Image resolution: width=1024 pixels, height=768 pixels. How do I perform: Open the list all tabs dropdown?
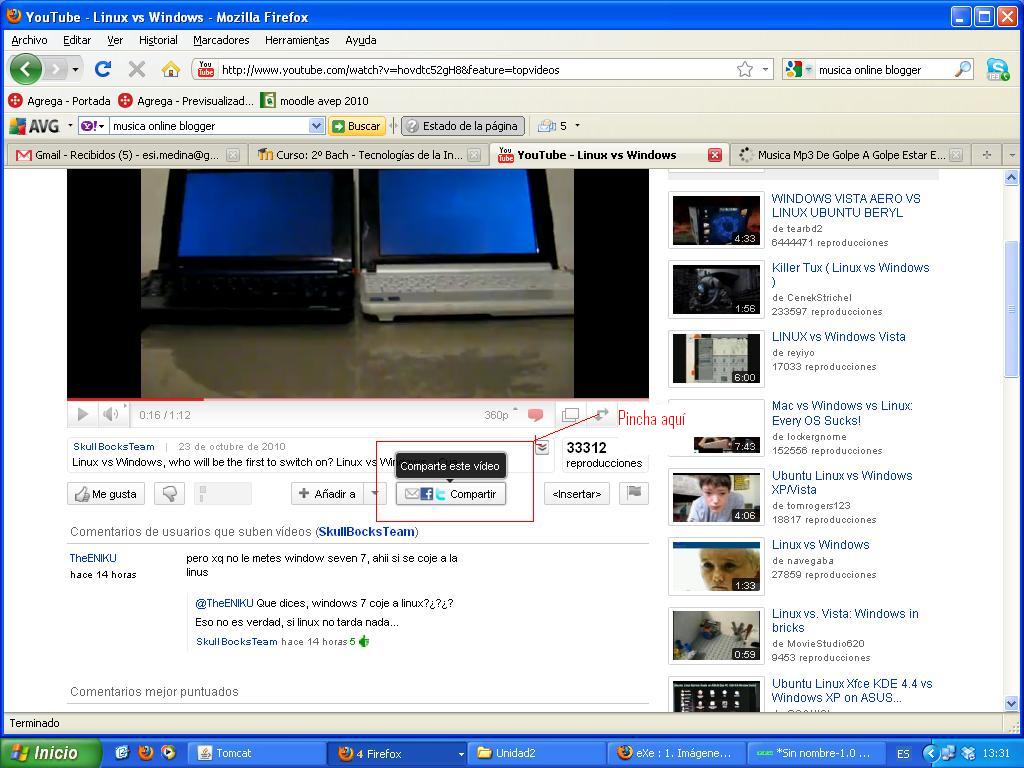(1012, 155)
